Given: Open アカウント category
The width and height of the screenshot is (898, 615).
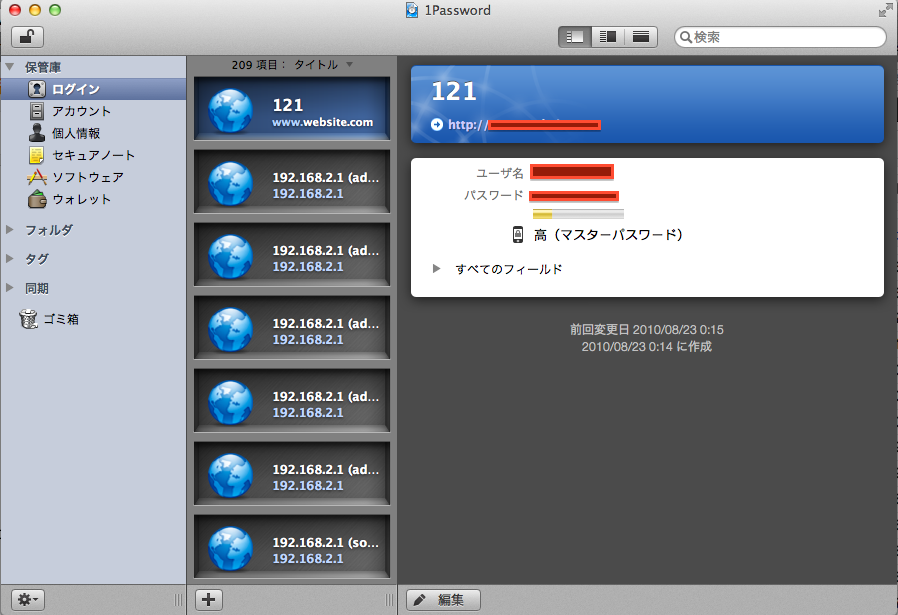Looking at the screenshot, I should coord(93,111).
